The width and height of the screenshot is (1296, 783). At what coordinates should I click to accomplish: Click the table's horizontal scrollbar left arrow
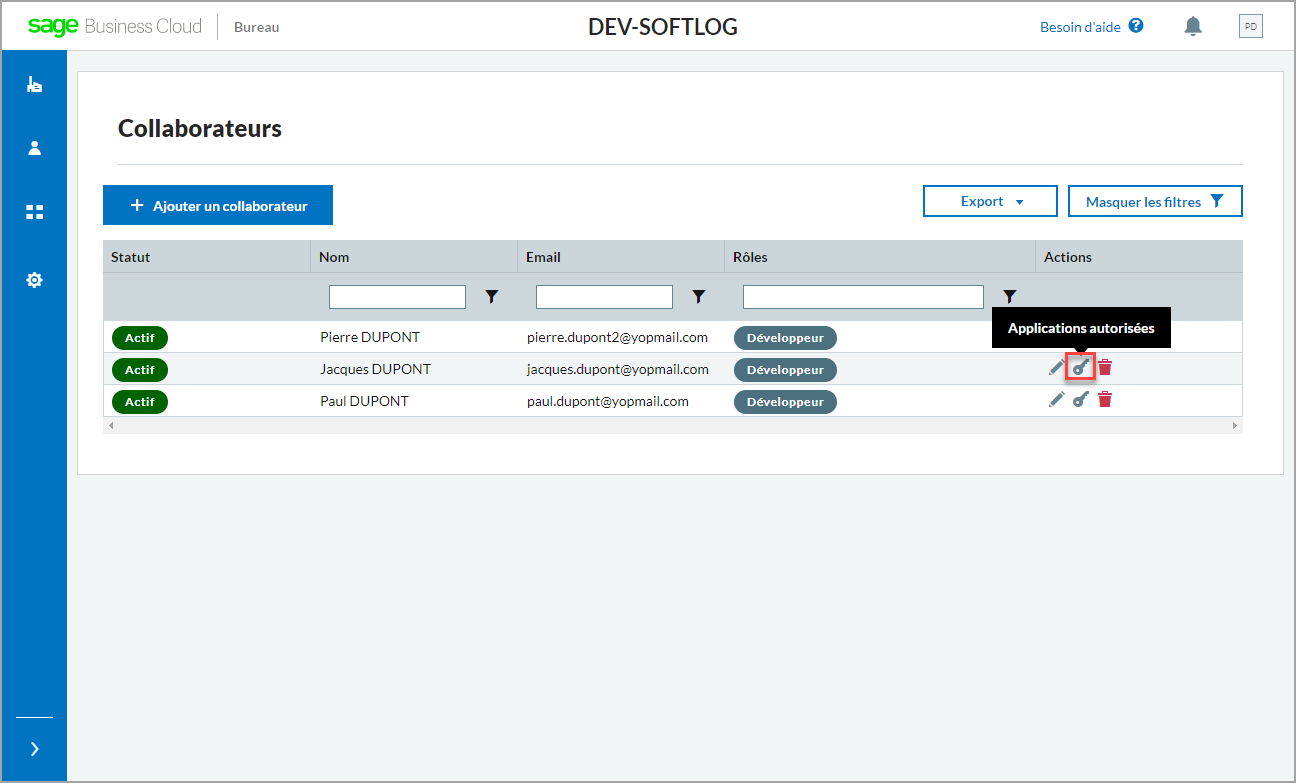point(111,425)
